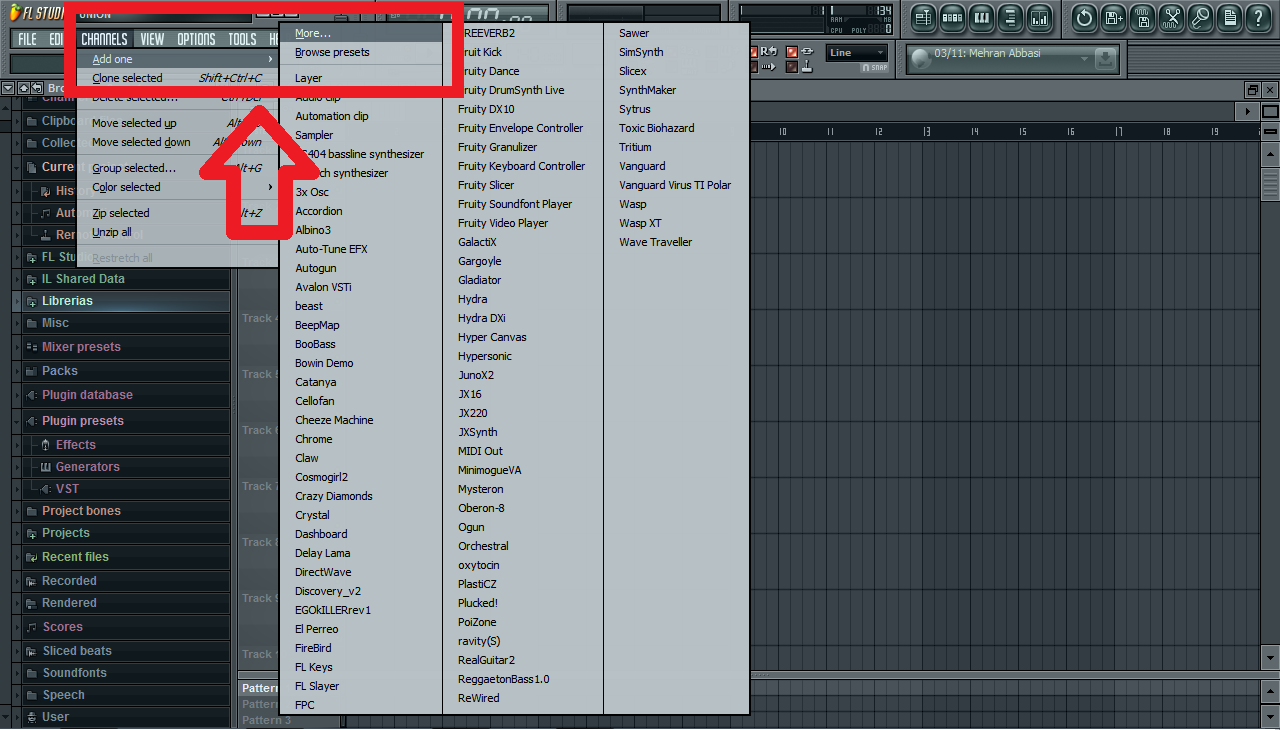This screenshot has height=730, width=1280.
Task: Expand the Projects folder arrow in browser
Action: [19, 533]
